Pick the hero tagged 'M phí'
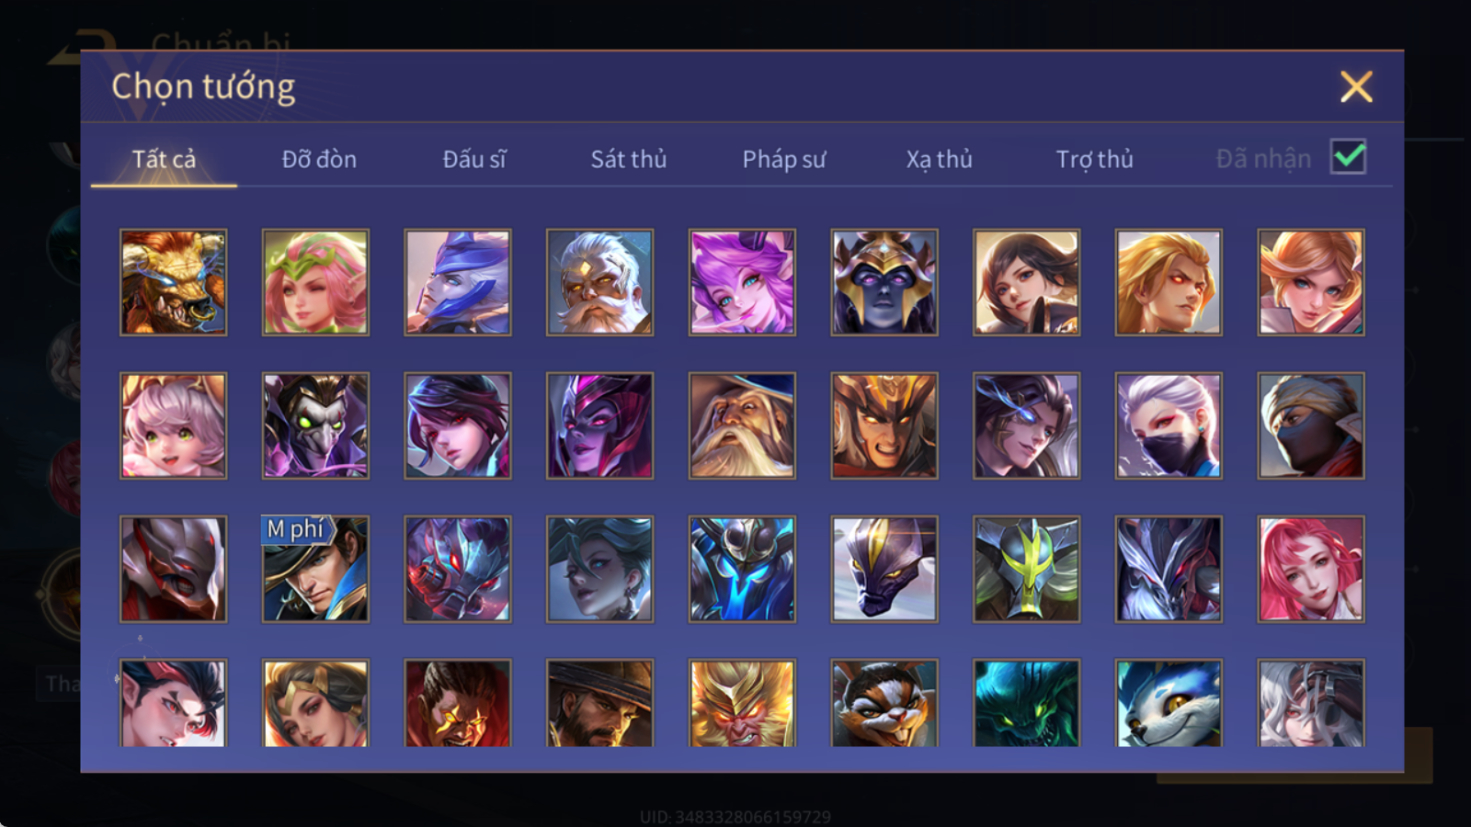This screenshot has height=827, width=1471. 315,569
